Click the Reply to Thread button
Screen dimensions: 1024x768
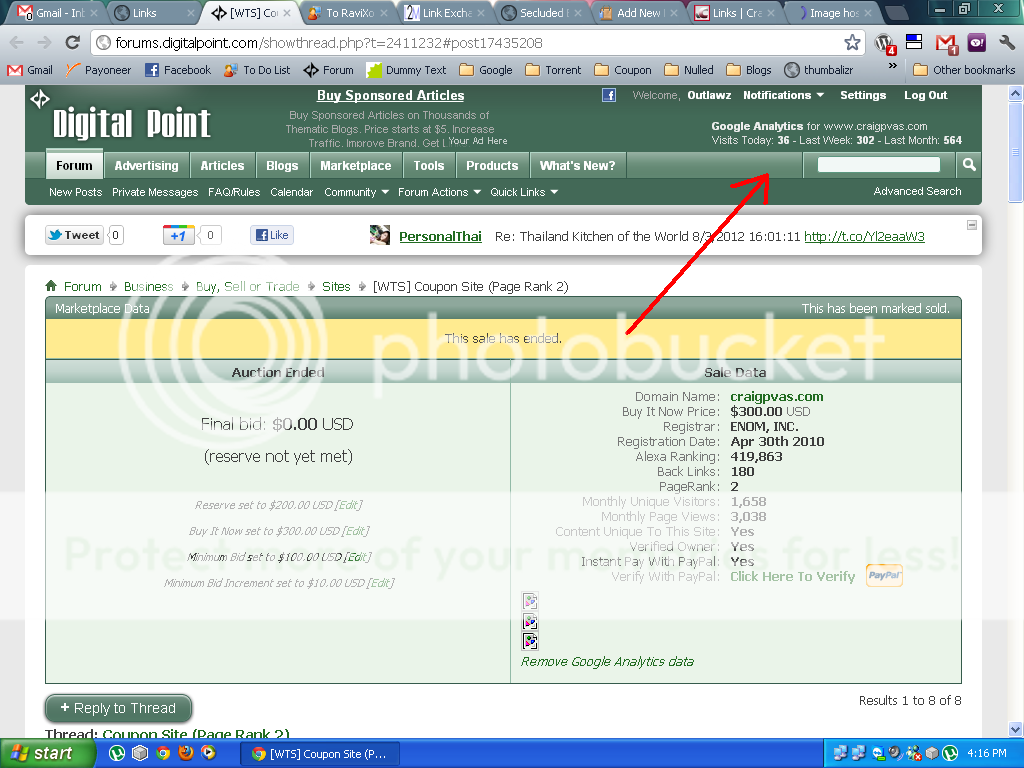pyautogui.click(x=118, y=708)
